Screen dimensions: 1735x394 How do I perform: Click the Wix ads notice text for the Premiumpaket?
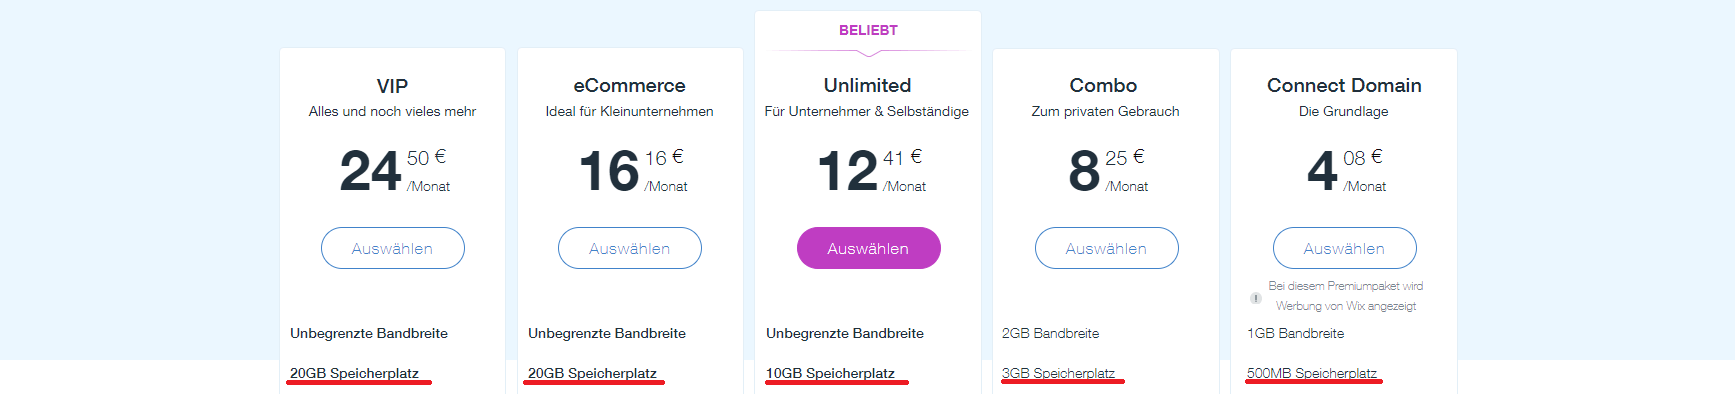point(1345,296)
